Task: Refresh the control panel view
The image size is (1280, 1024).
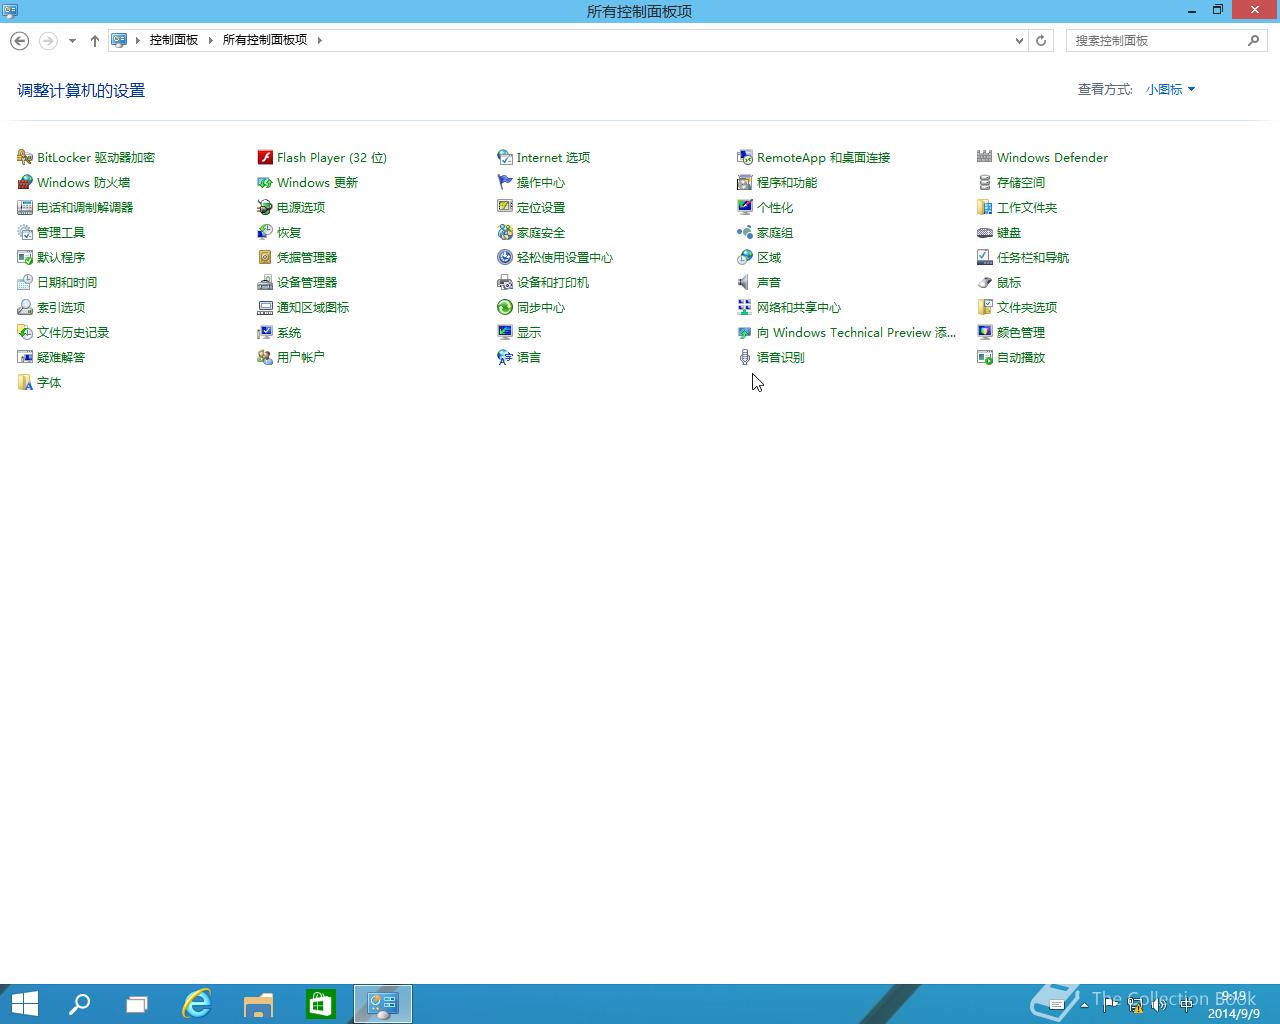Action: pos(1041,40)
